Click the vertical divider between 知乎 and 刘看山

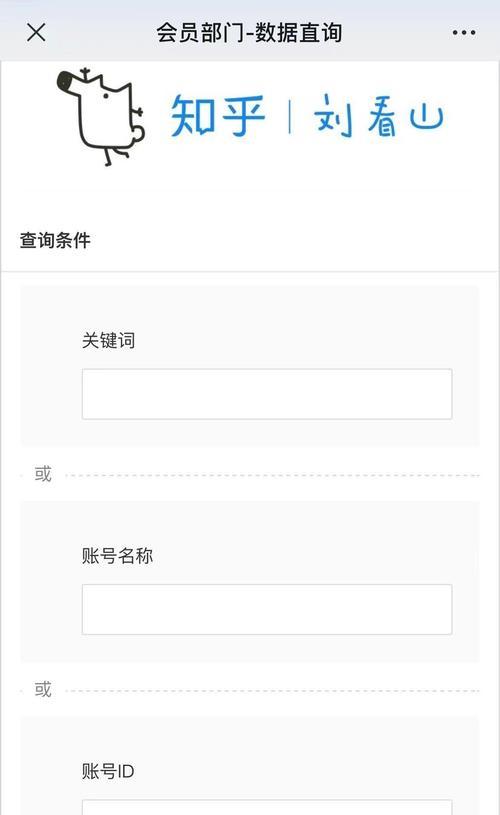pyautogui.click(x=290, y=117)
